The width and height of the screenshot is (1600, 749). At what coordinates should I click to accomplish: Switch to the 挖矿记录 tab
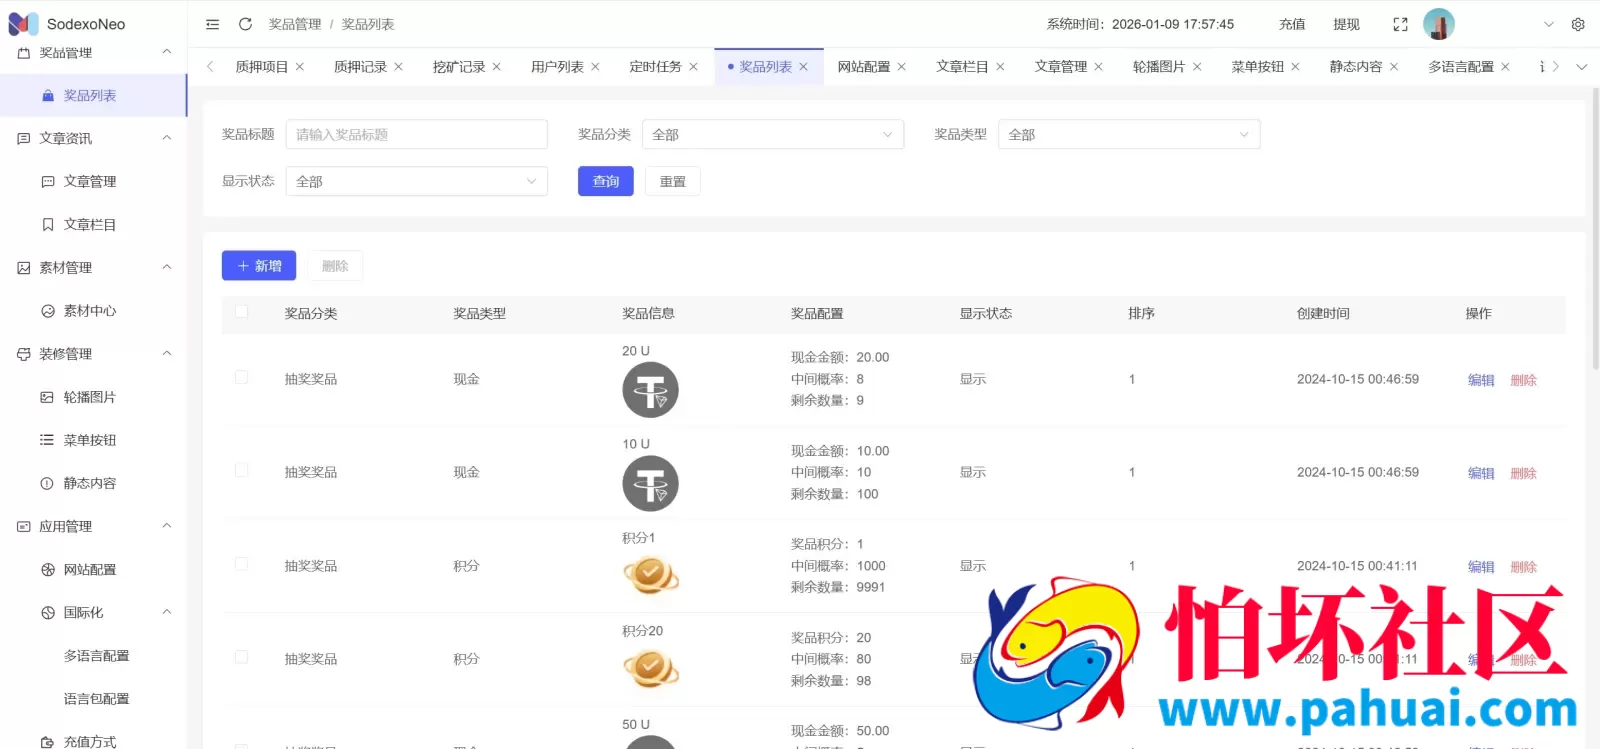click(x=459, y=67)
